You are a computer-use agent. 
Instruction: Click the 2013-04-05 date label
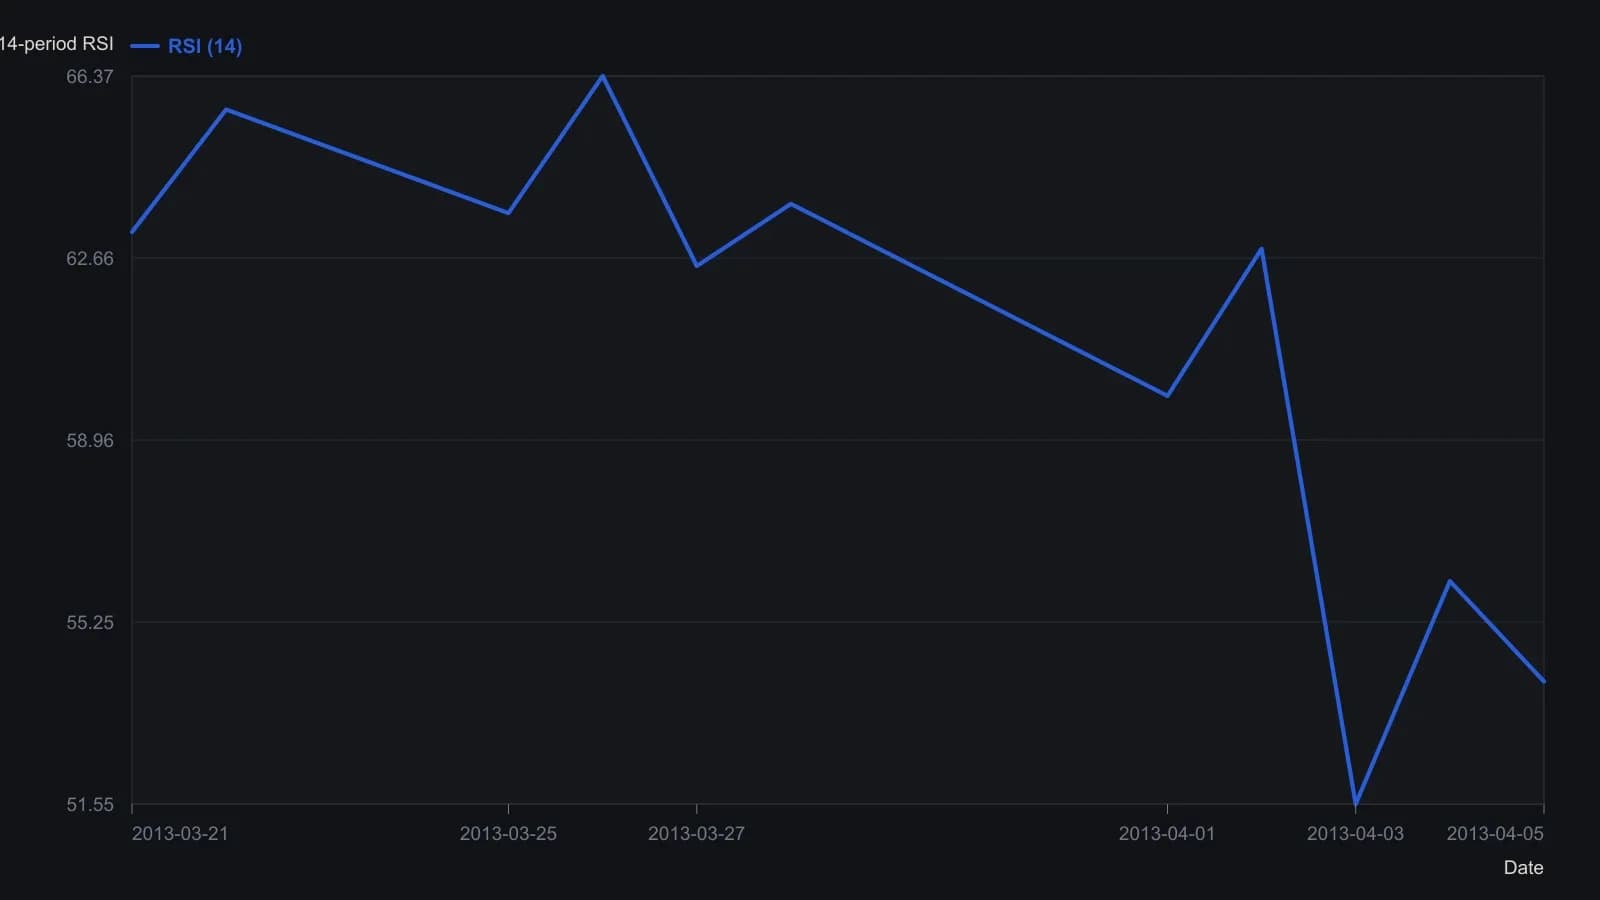tap(1495, 834)
